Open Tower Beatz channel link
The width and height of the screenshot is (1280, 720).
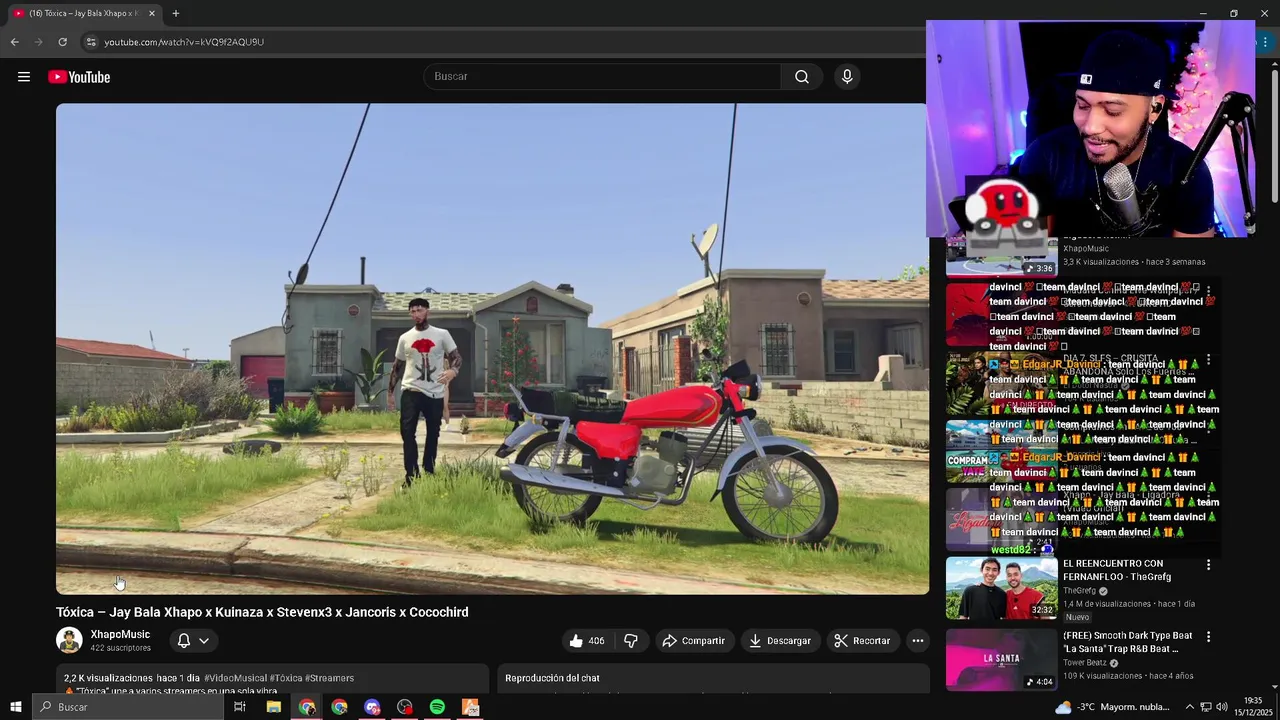(x=1084, y=663)
